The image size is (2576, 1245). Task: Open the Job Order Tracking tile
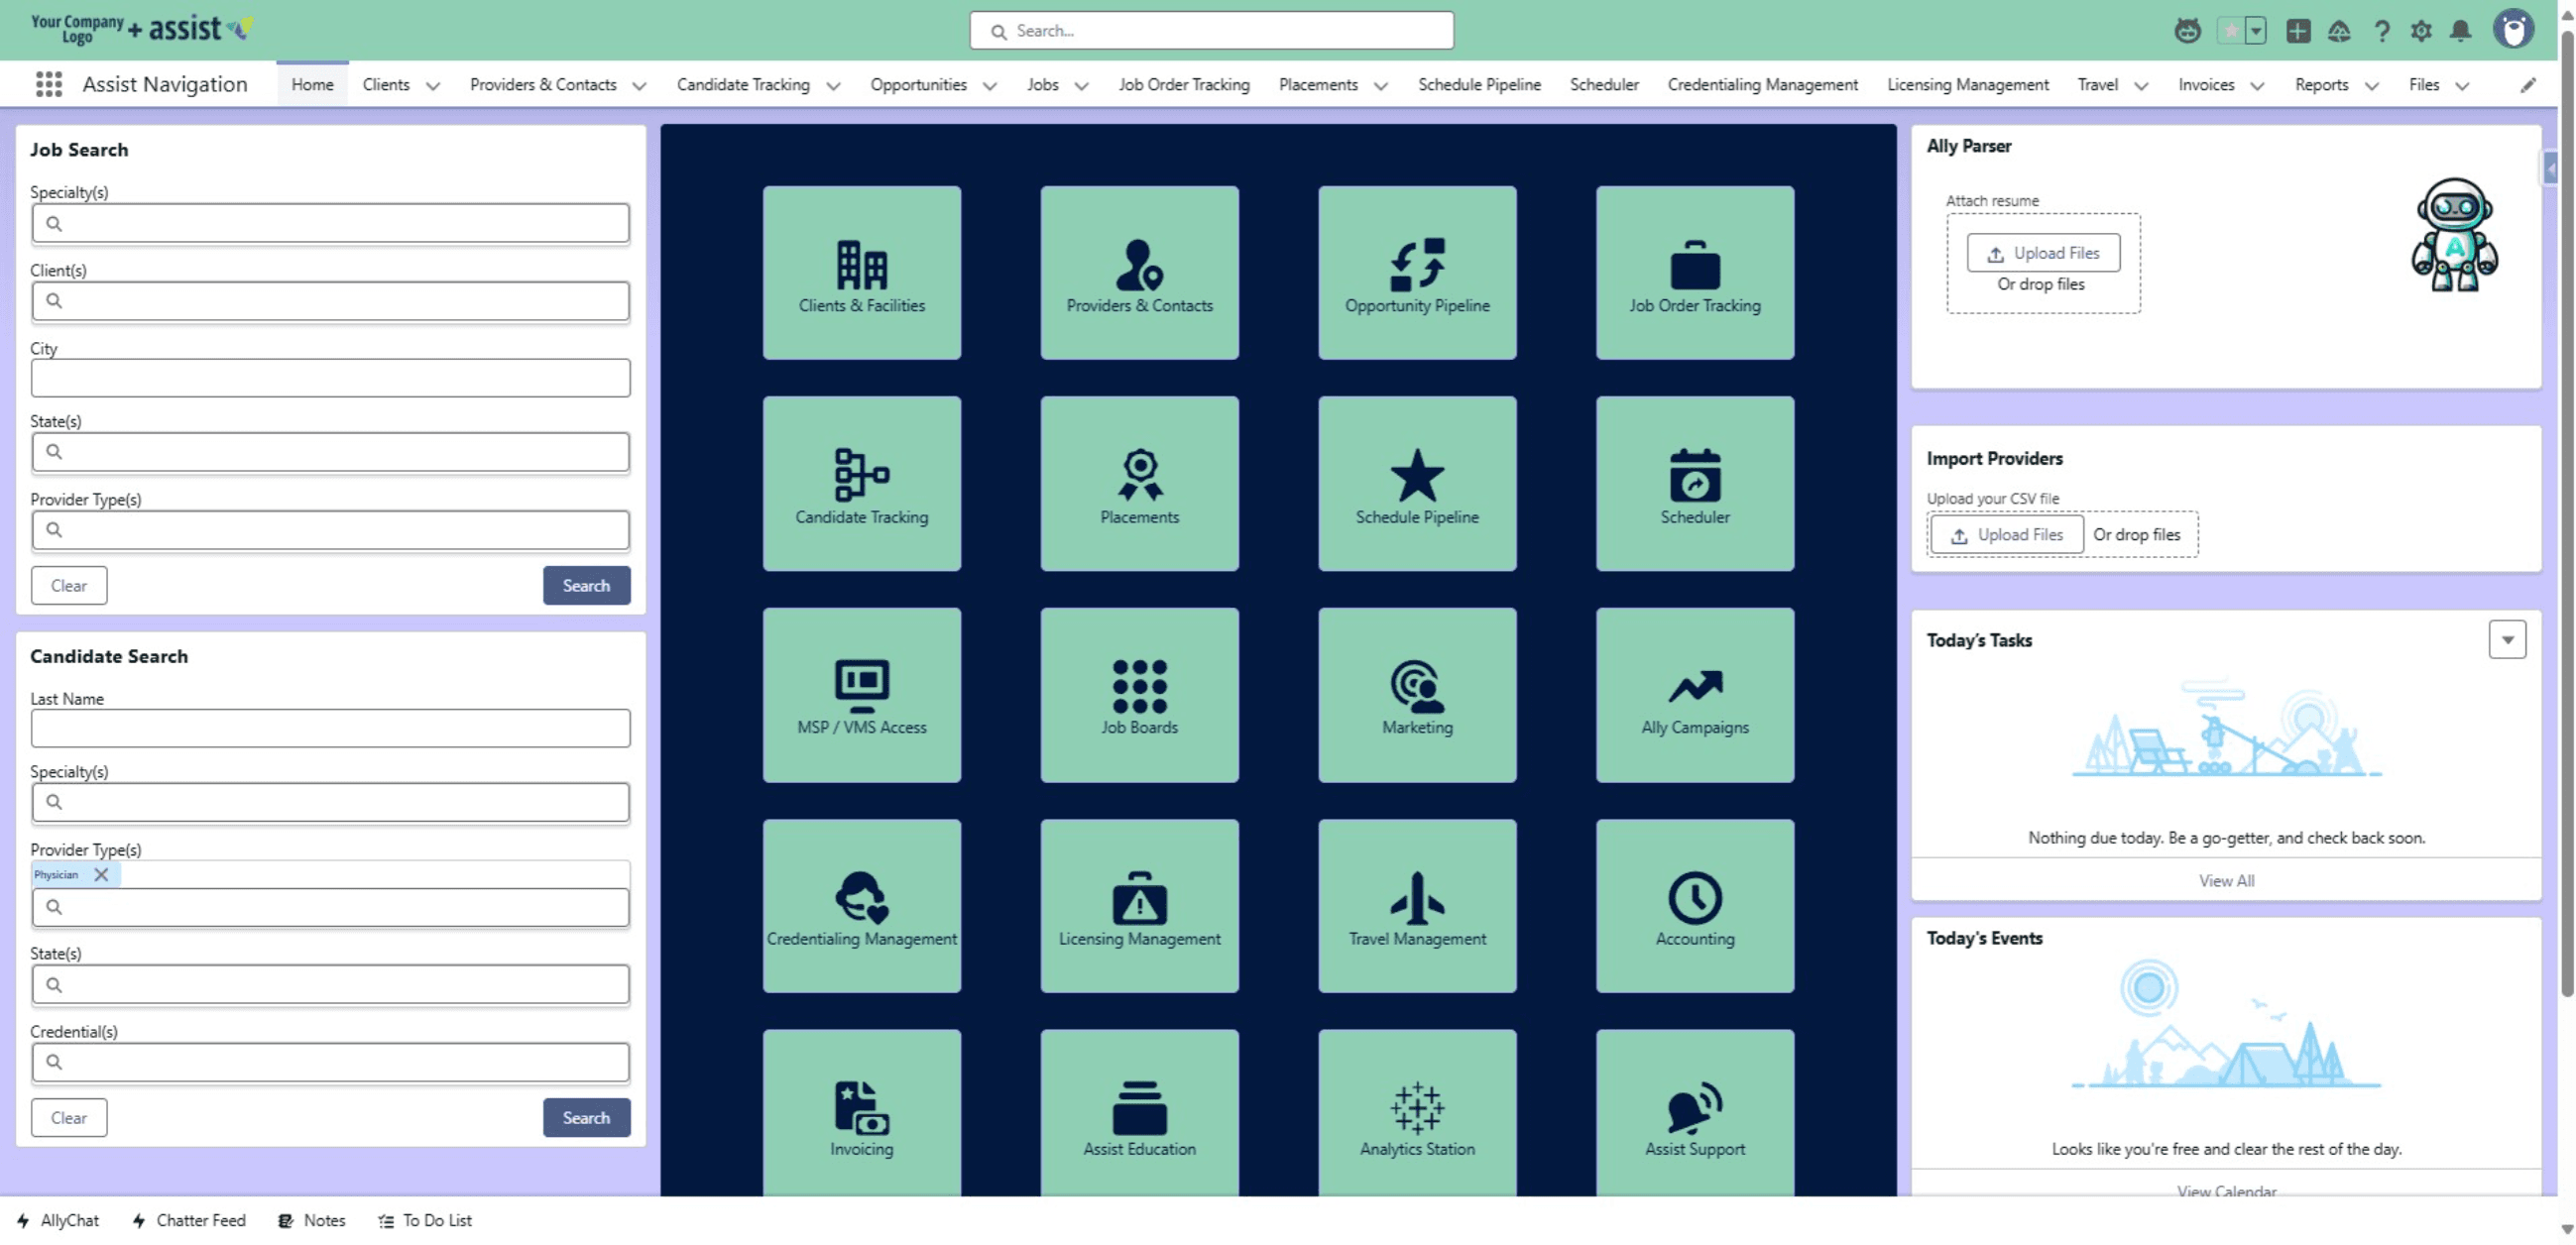click(x=1695, y=272)
